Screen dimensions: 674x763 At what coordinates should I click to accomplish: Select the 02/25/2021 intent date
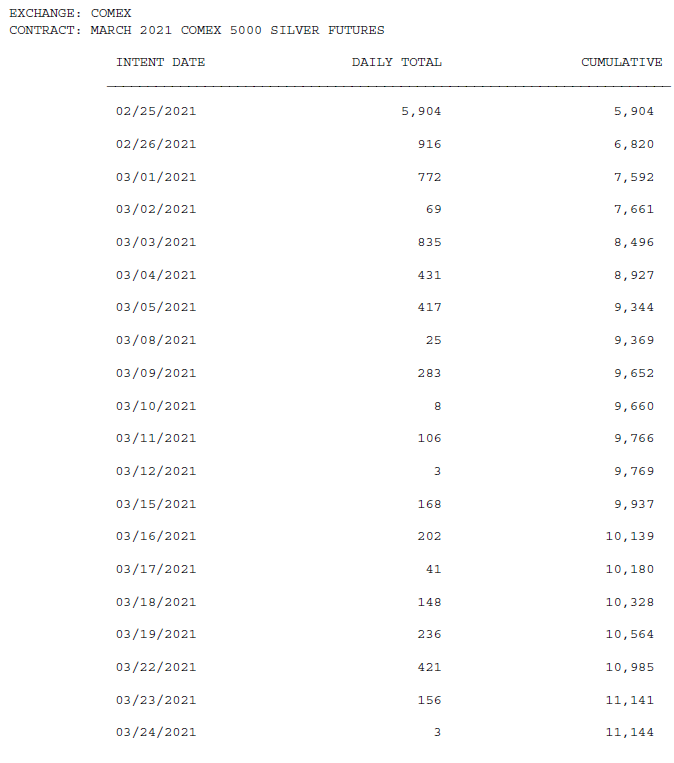(x=156, y=111)
